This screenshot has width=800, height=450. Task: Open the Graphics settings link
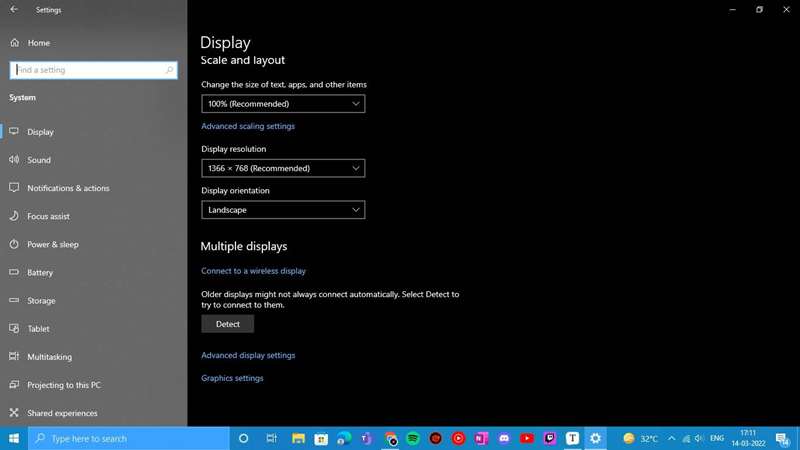pos(232,379)
